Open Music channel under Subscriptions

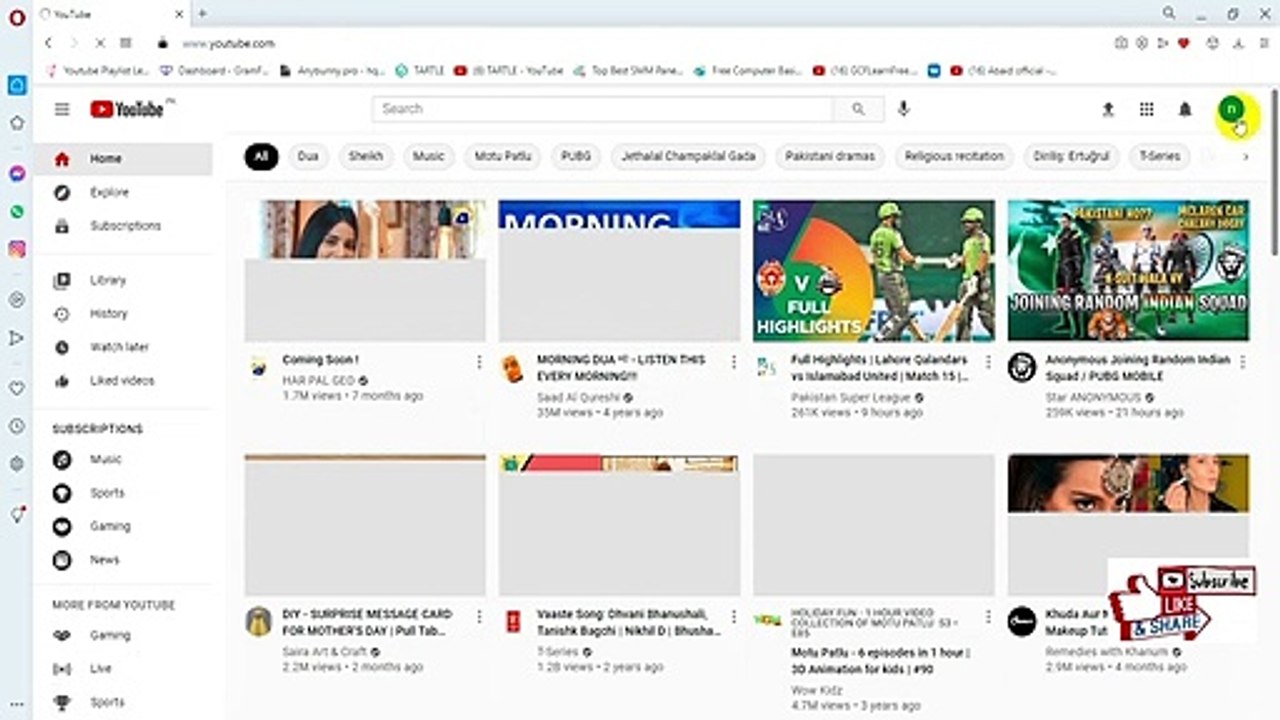pos(123,460)
